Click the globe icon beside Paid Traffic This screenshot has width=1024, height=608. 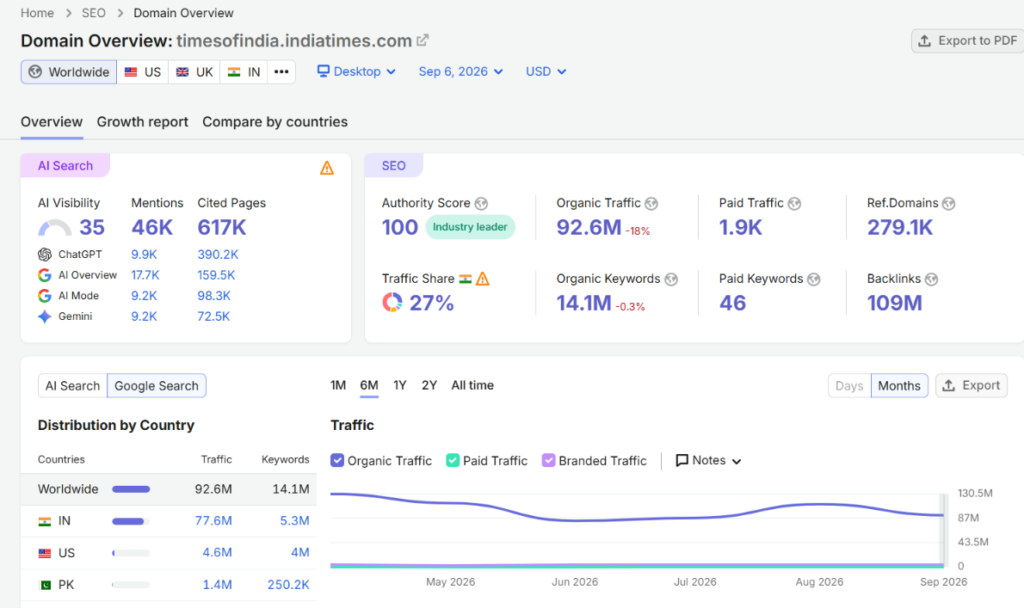point(794,204)
